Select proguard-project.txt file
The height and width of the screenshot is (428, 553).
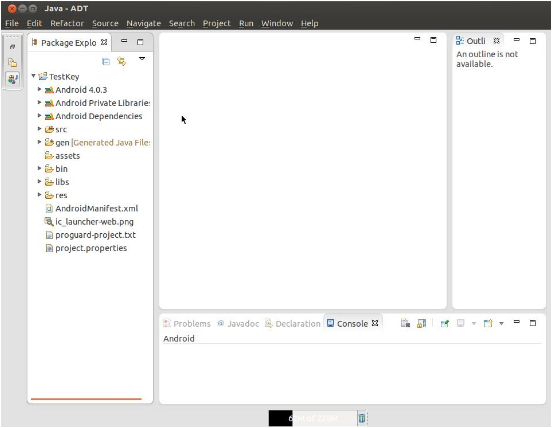(x=91, y=235)
